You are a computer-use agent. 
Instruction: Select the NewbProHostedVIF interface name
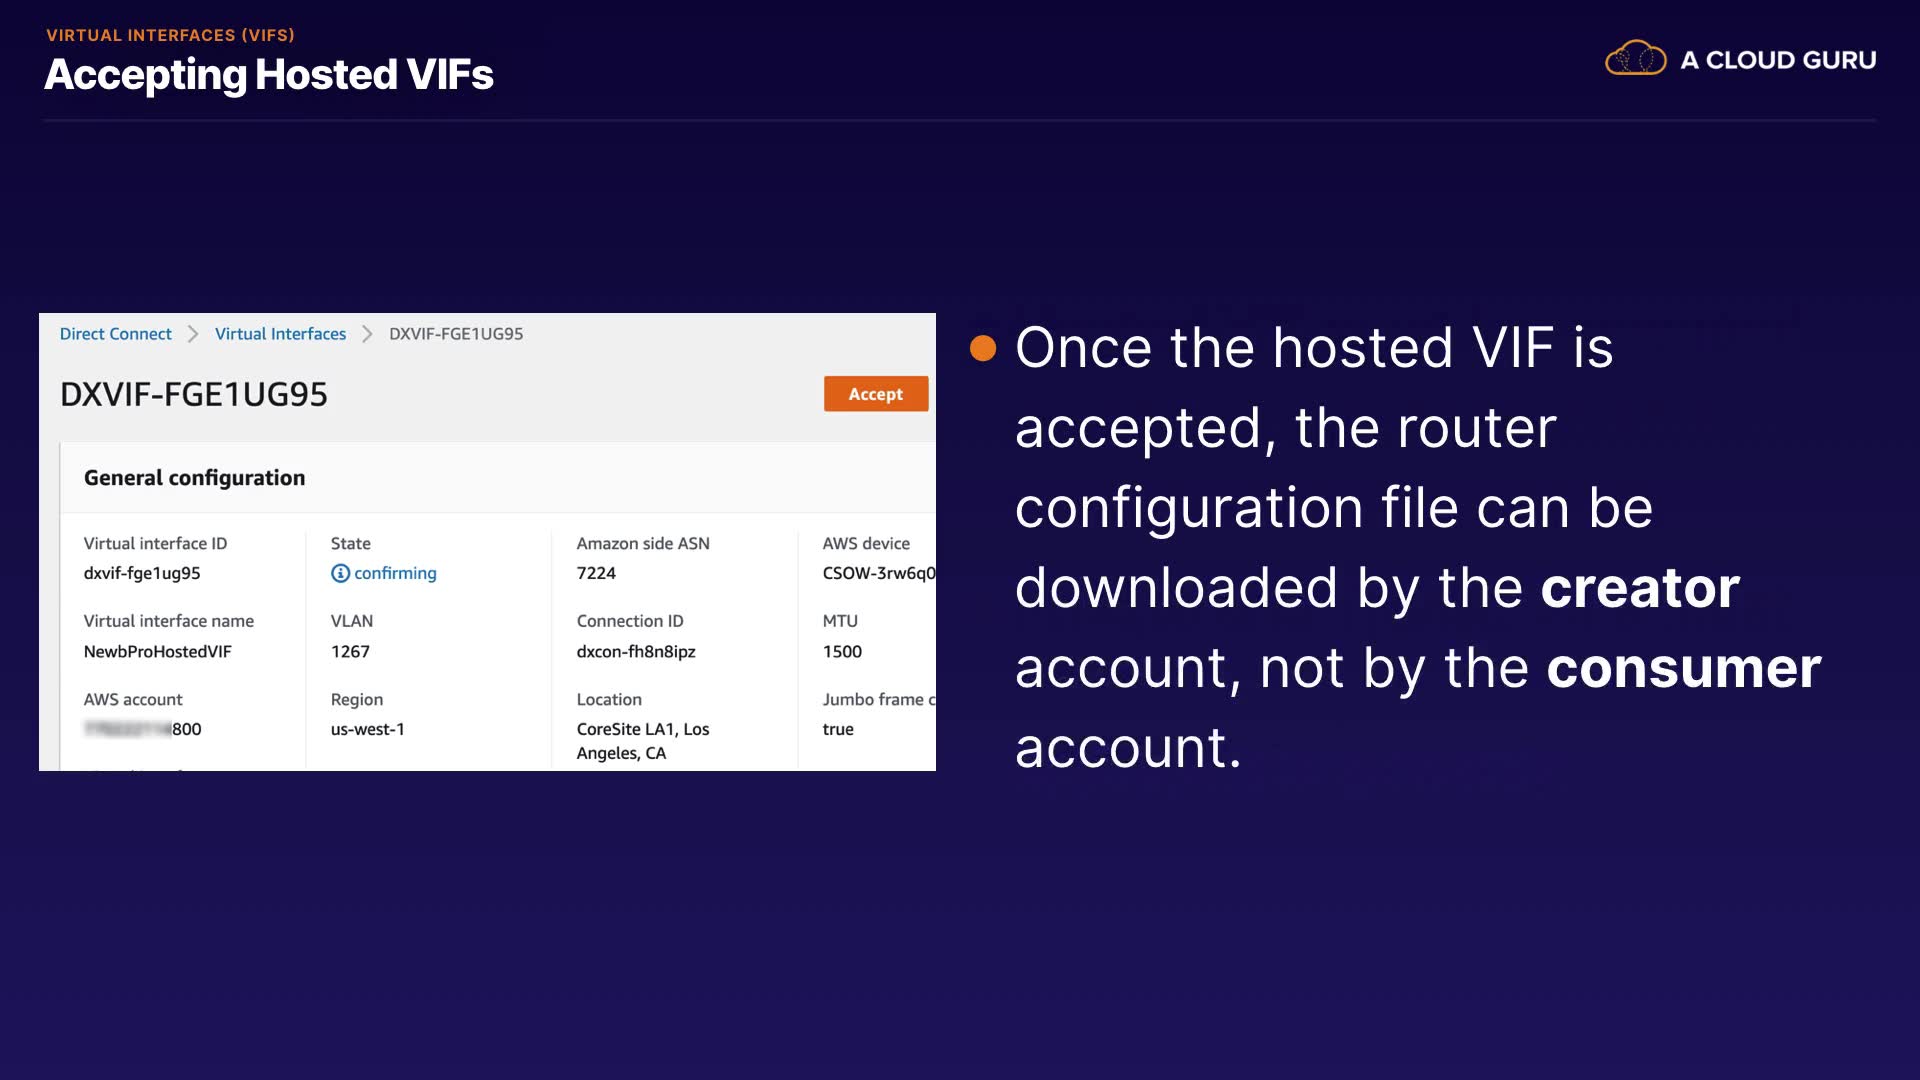(157, 651)
